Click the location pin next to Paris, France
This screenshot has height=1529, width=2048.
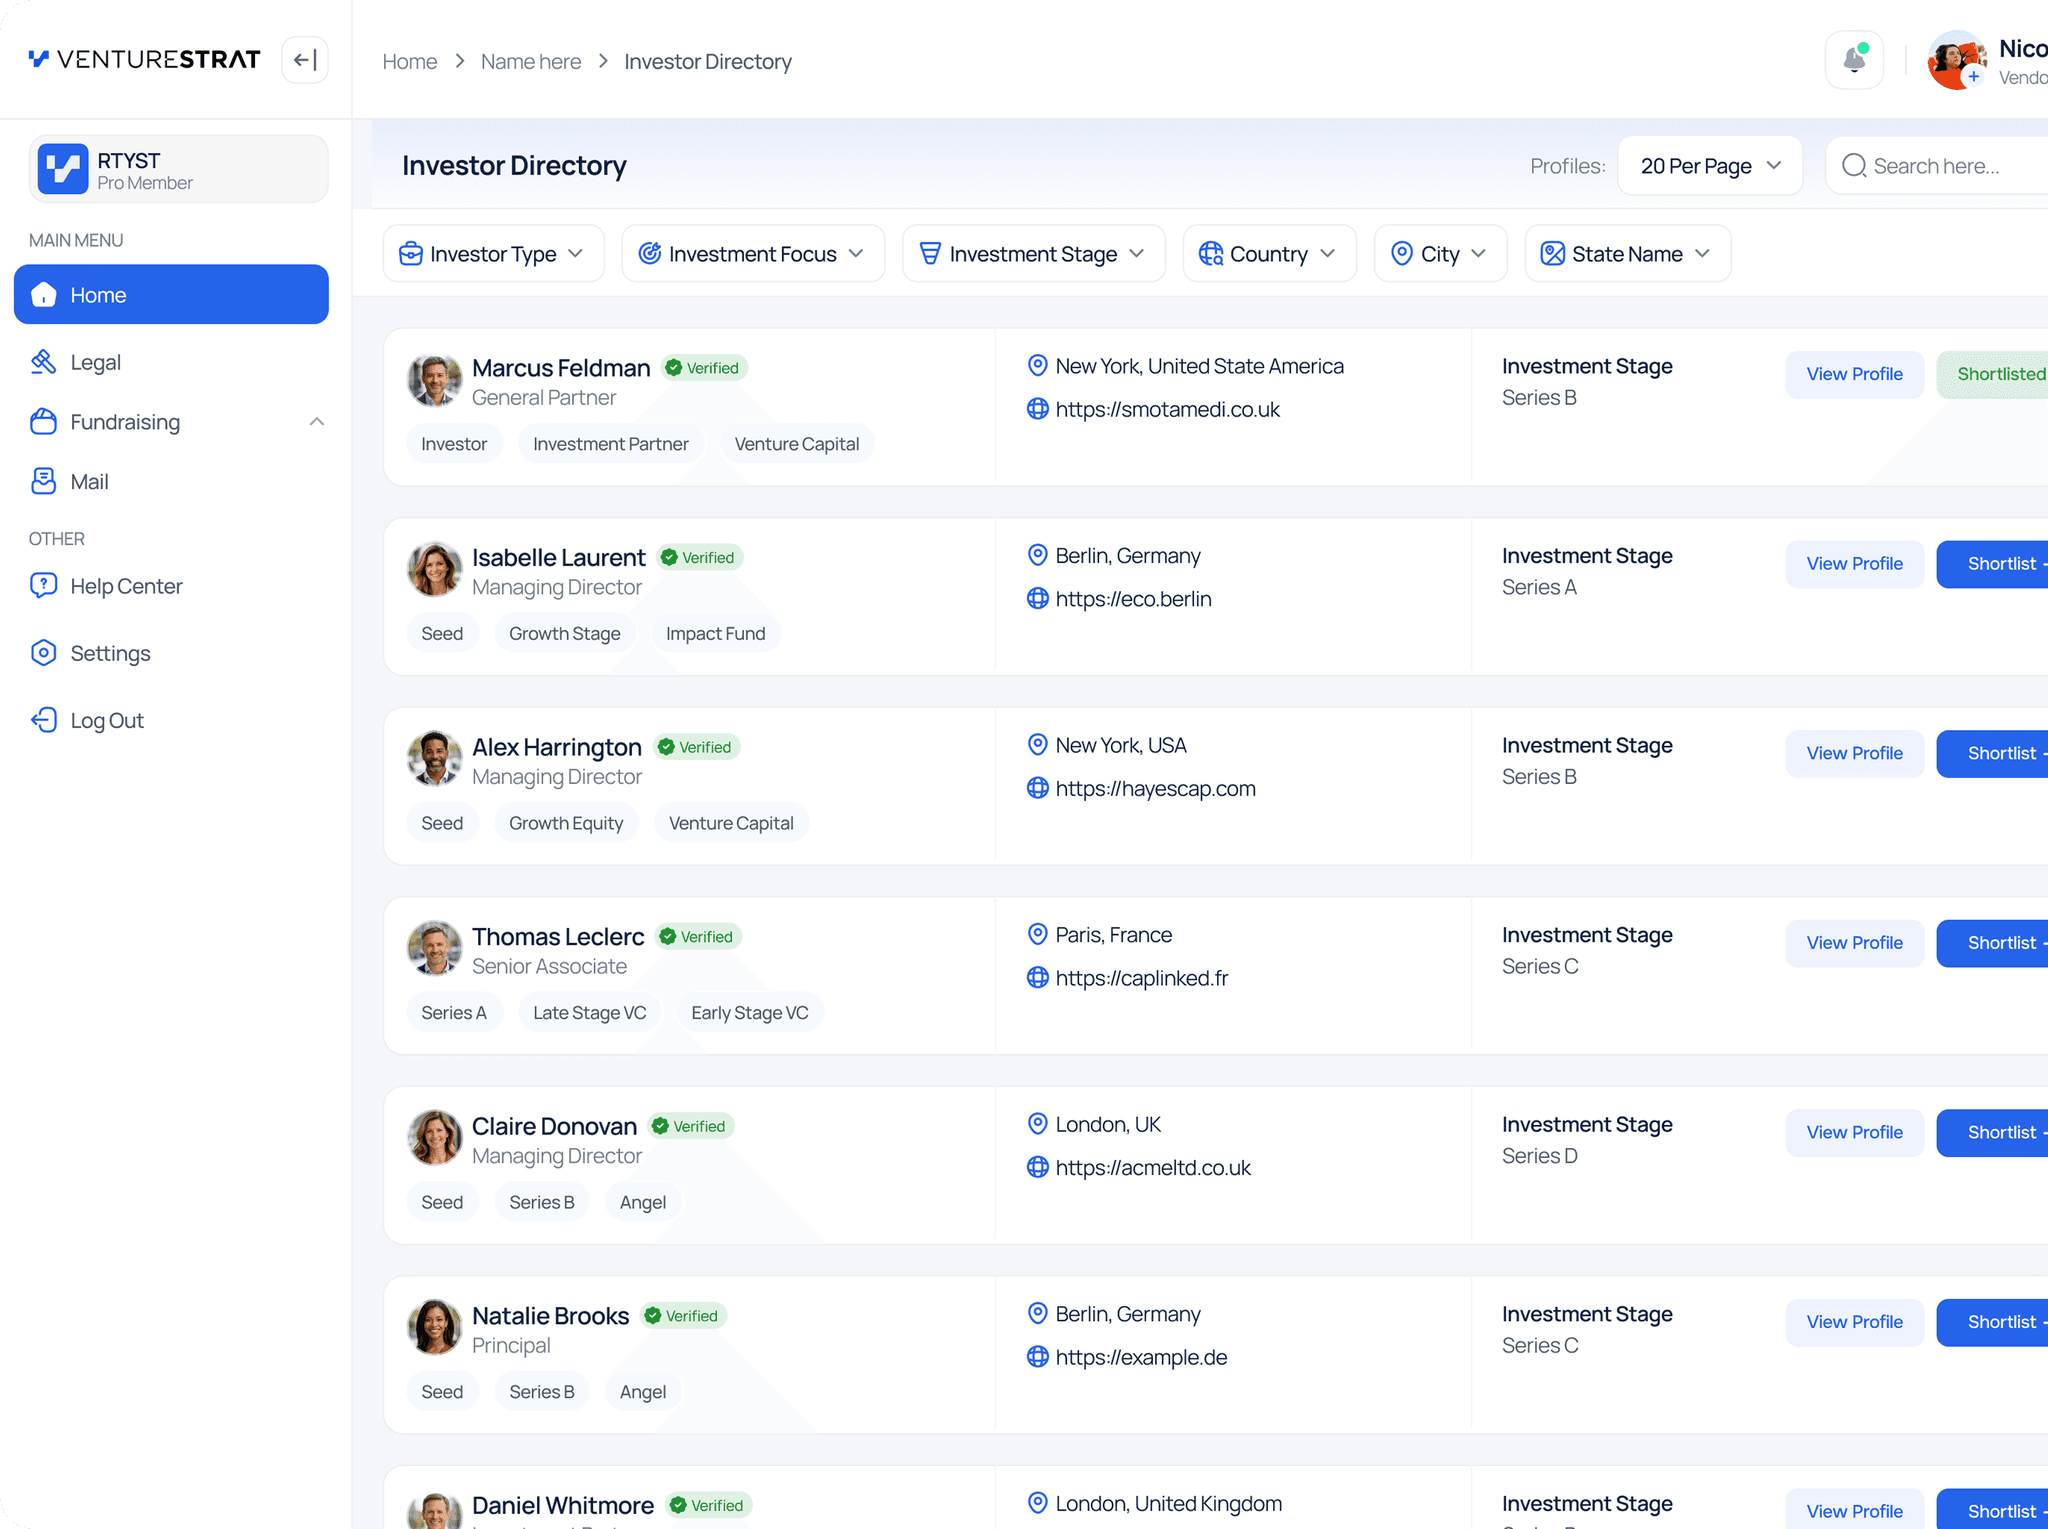coord(1037,934)
